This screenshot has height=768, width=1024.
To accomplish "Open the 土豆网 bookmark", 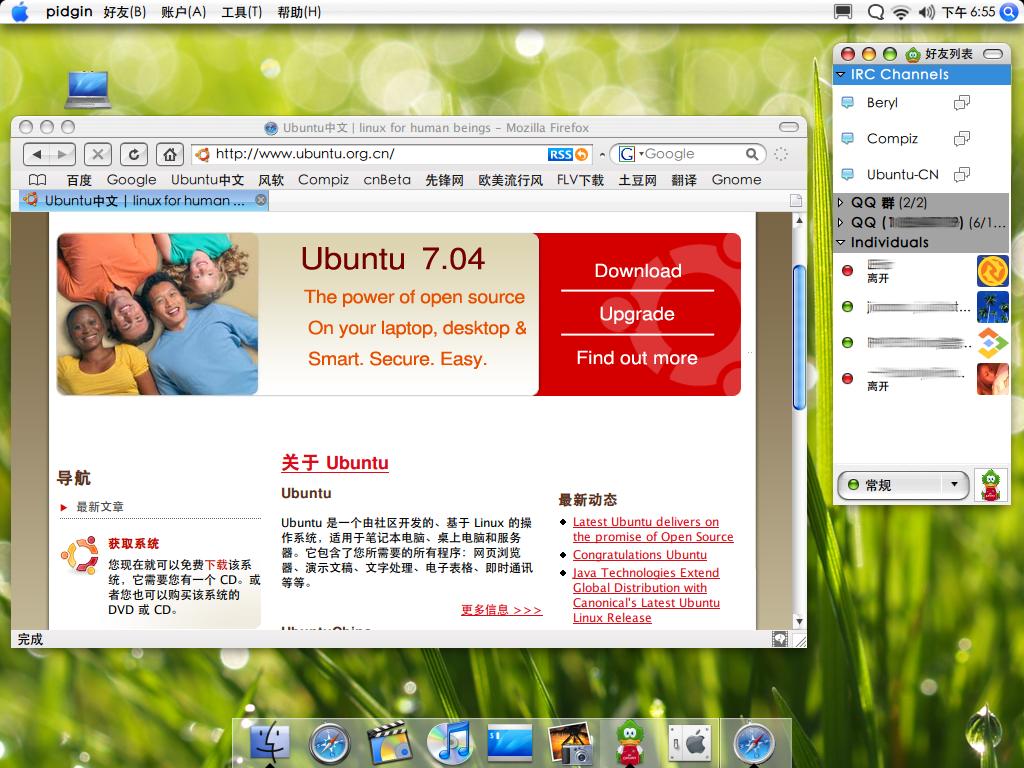I will click(637, 180).
